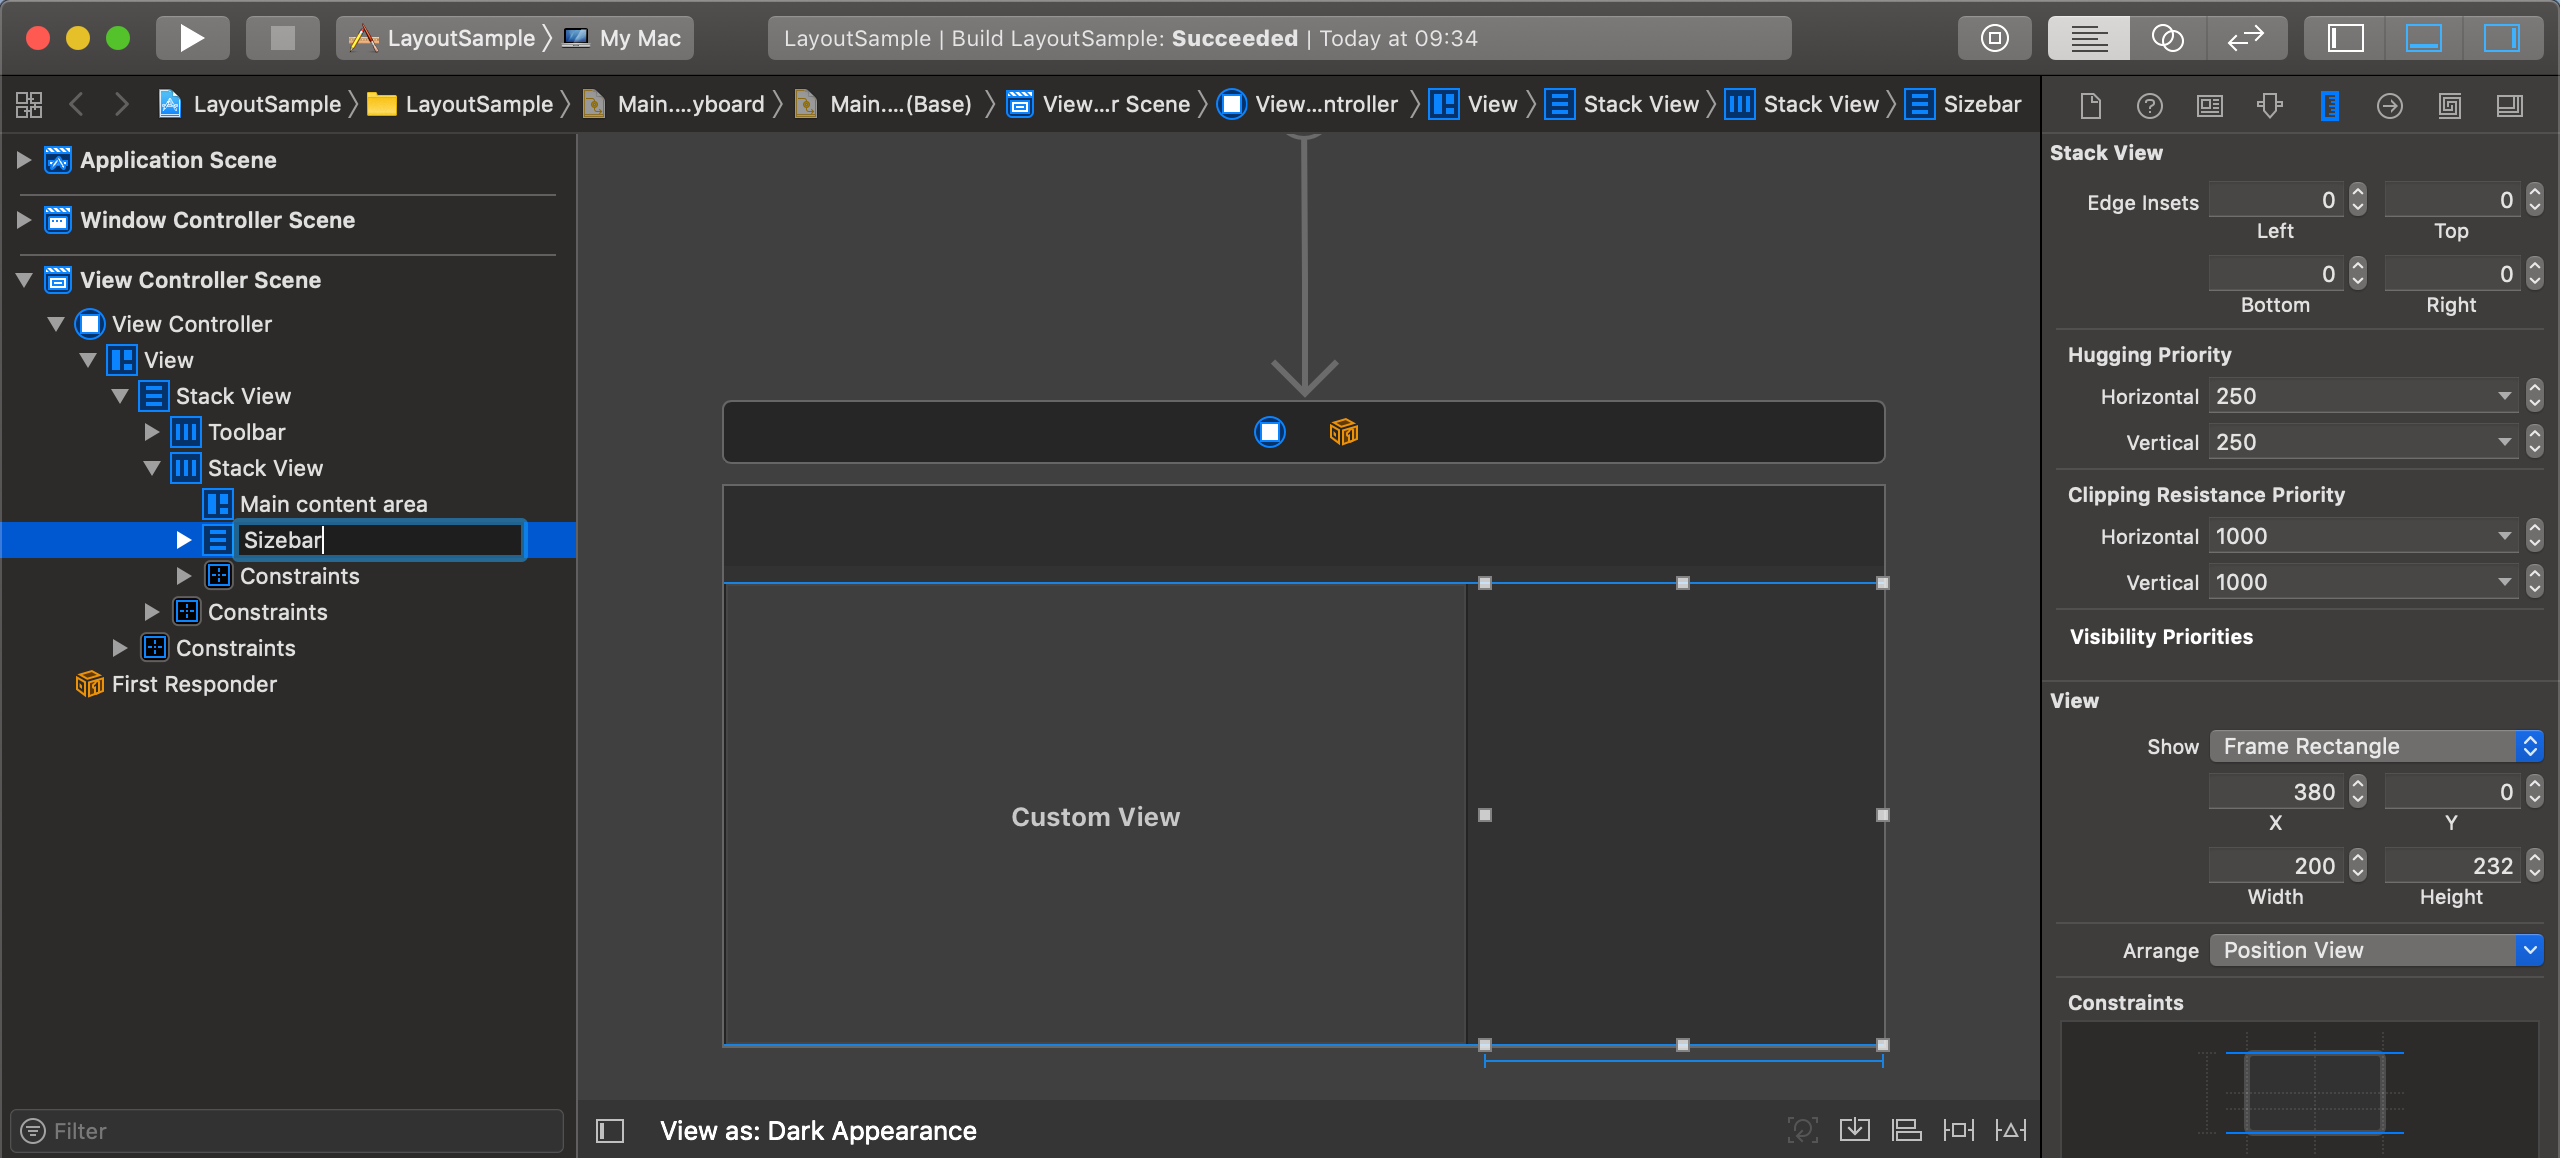Open the File inspector

2089,105
